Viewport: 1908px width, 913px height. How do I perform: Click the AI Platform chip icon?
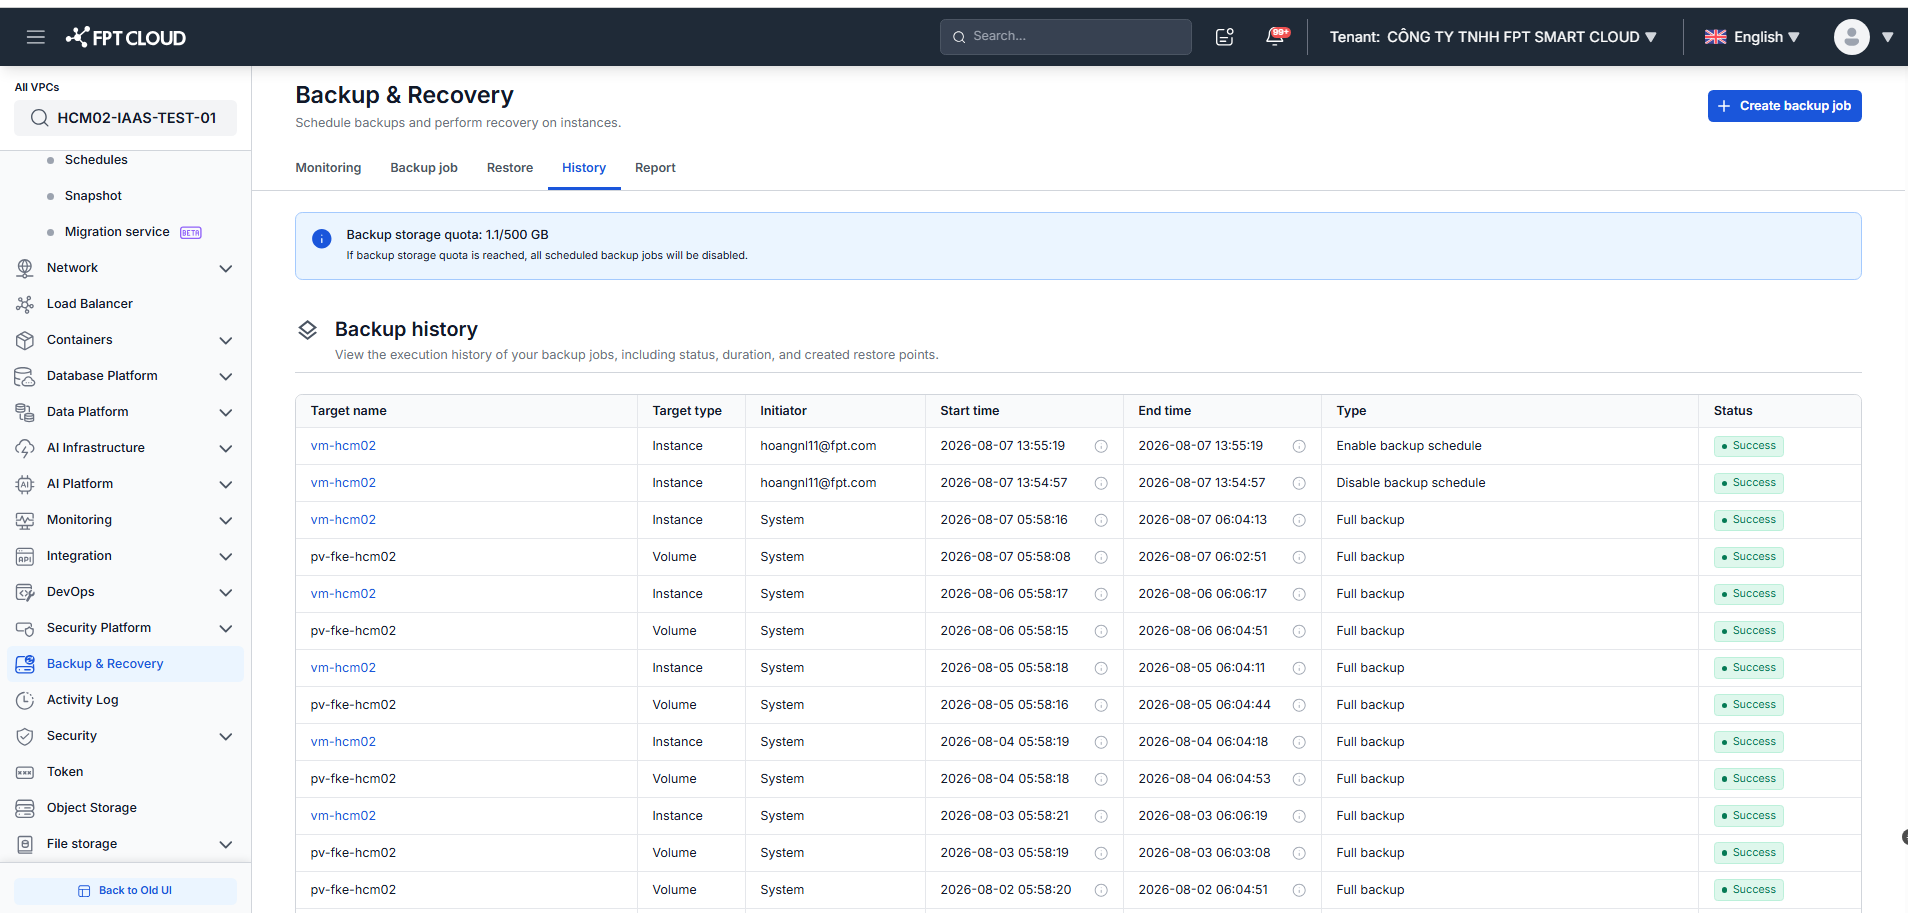pyautogui.click(x=25, y=484)
